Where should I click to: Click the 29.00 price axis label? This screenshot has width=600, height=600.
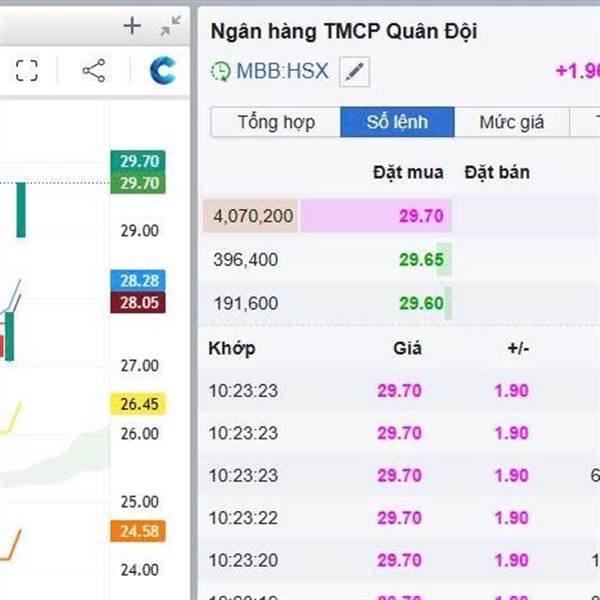point(140,231)
